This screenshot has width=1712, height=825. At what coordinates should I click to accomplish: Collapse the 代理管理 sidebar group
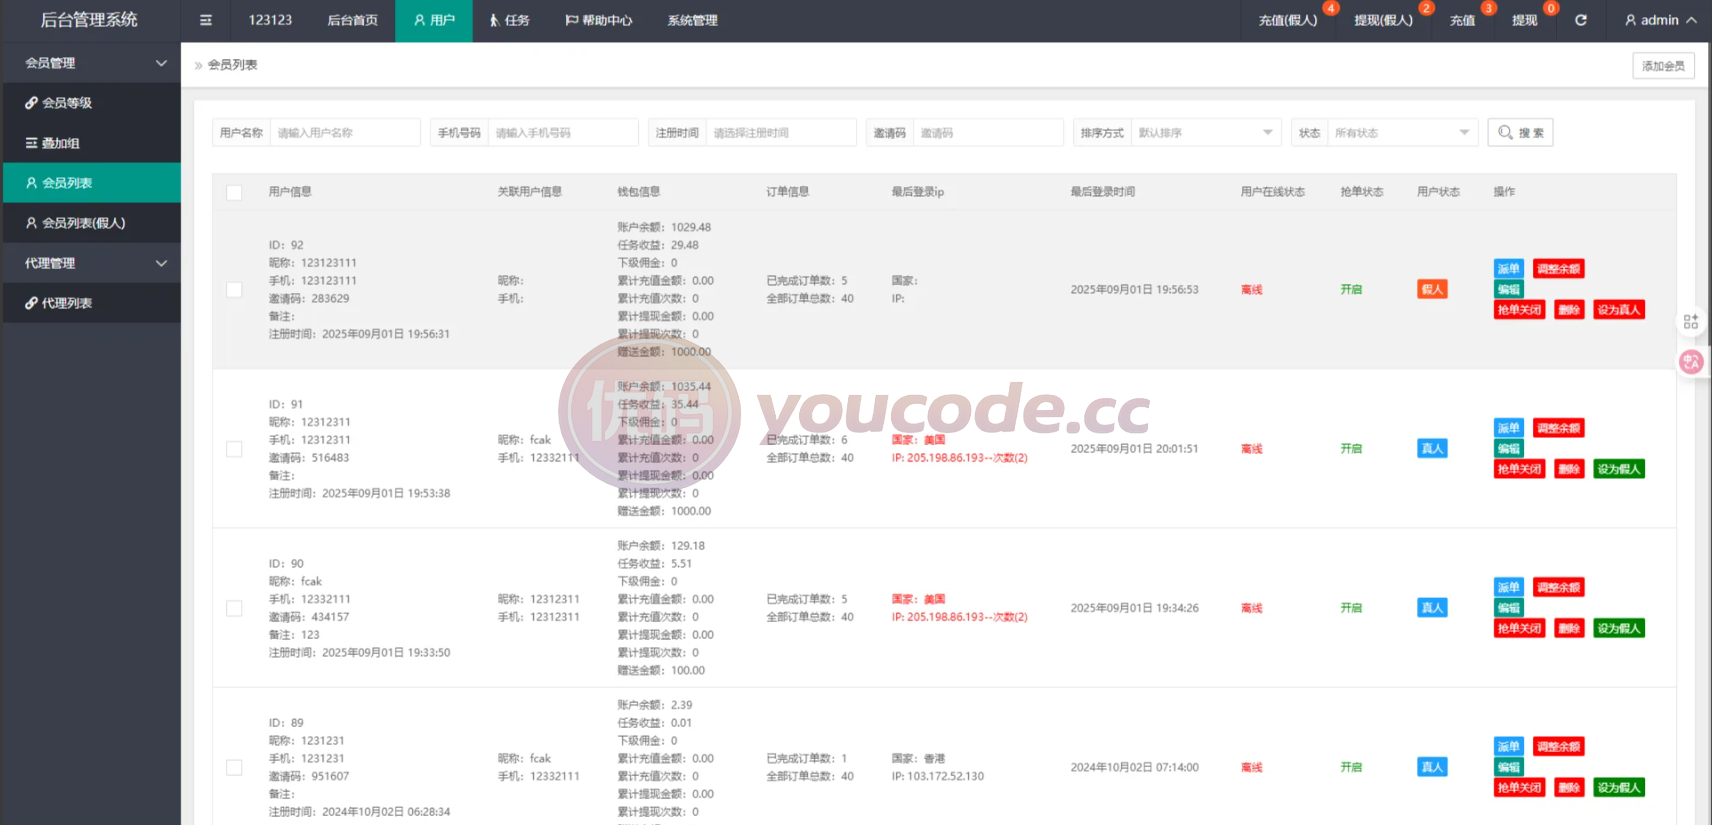coord(90,263)
